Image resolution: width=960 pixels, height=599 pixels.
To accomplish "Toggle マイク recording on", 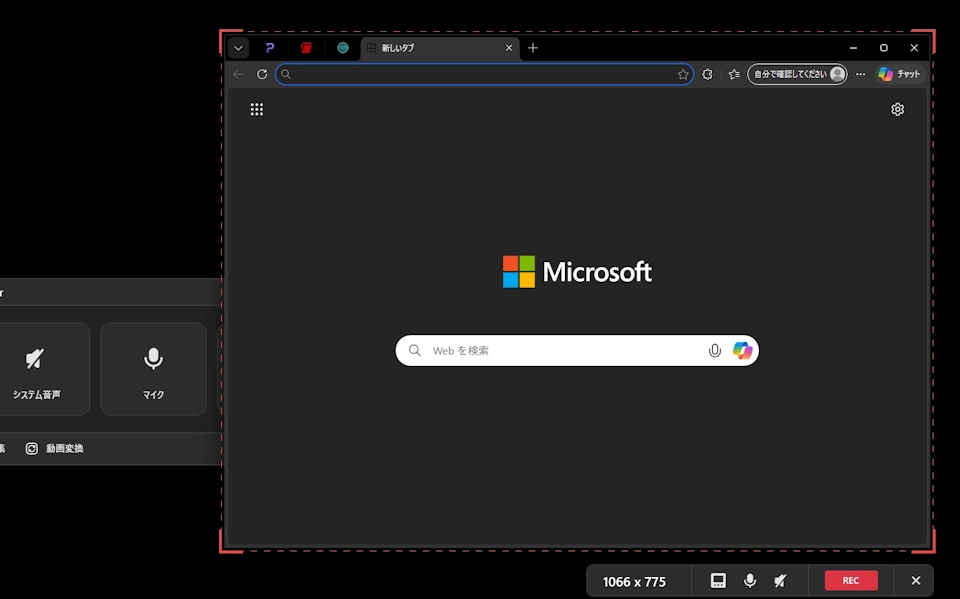I will coord(153,368).
